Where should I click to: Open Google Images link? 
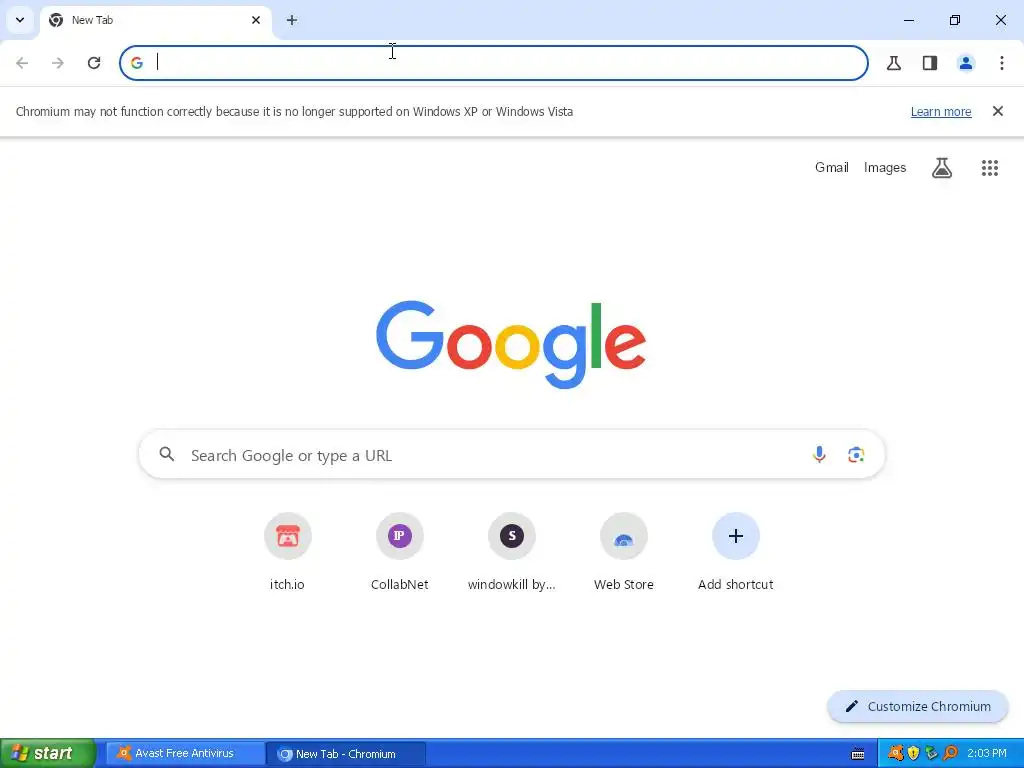click(885, 167)
